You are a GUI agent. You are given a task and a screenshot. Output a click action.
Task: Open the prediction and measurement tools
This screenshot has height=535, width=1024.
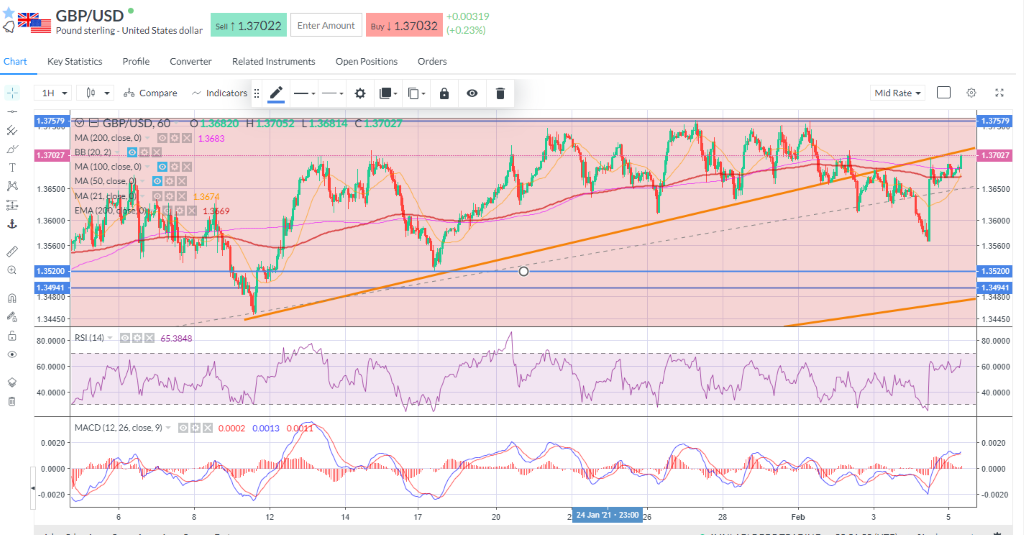point(12,205)
